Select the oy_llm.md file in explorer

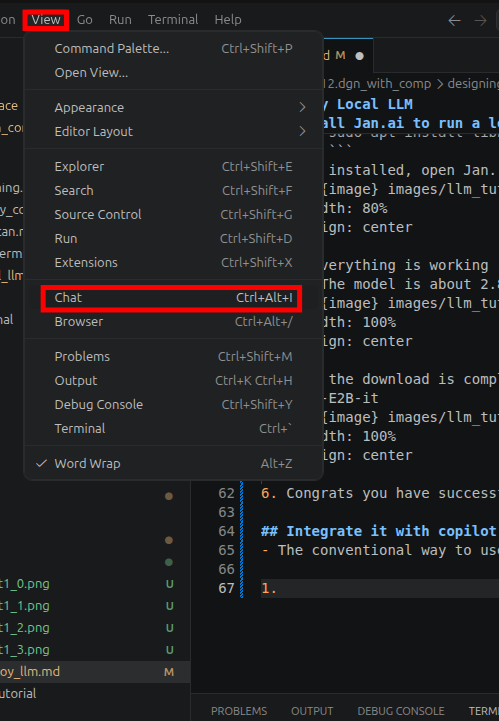[x=30, y=672]
